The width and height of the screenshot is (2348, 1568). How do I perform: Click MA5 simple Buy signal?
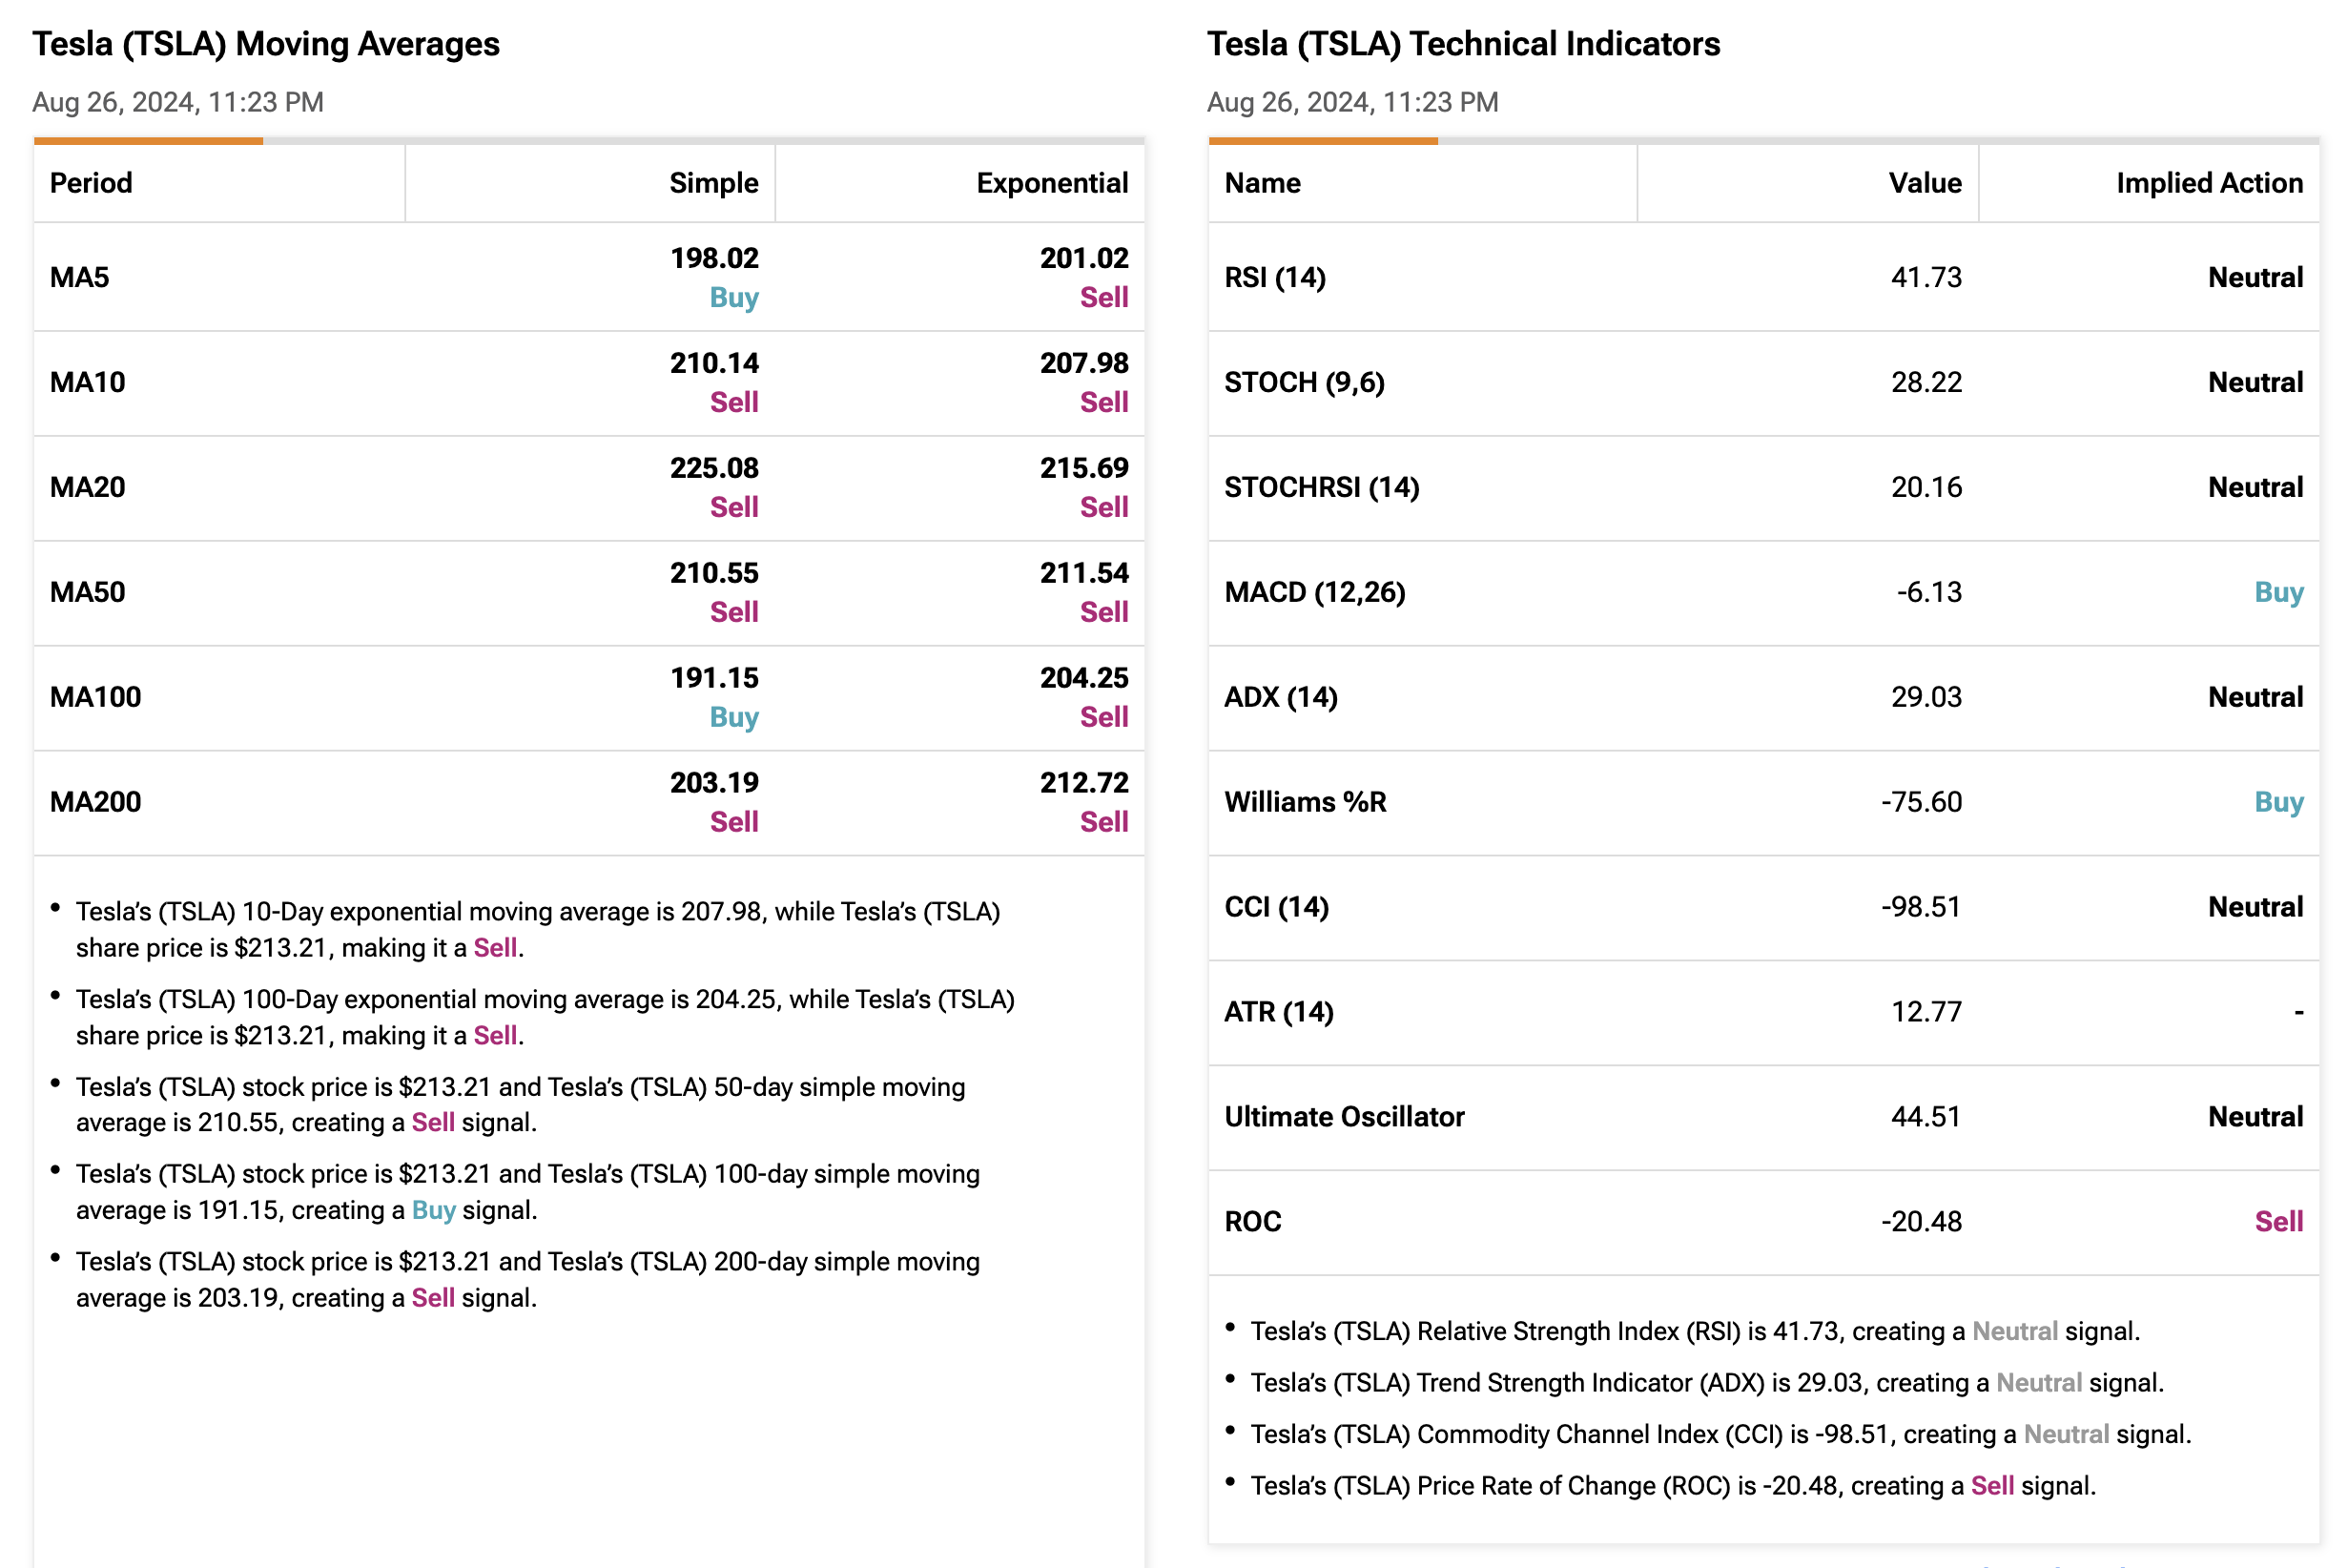click(733, 298)
